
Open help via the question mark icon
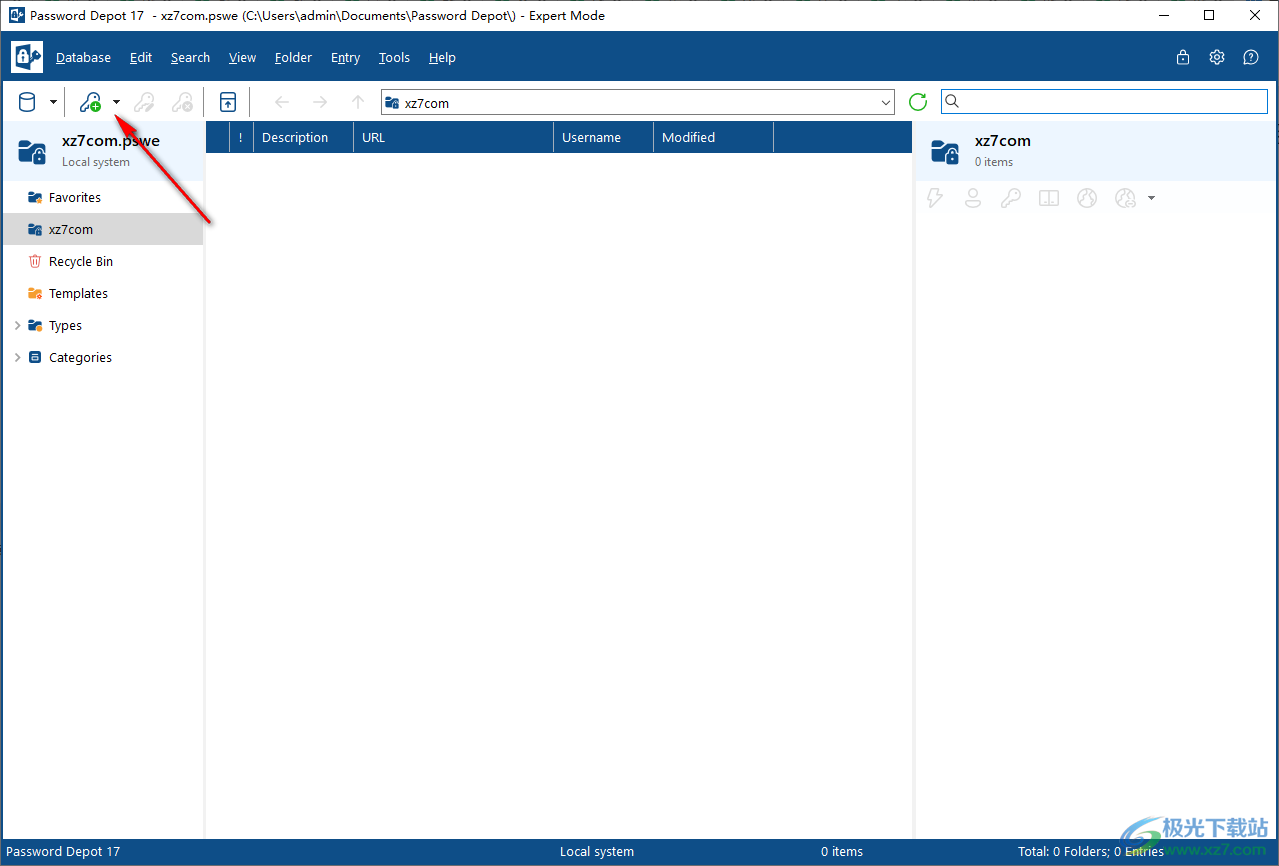[1251, 57]
